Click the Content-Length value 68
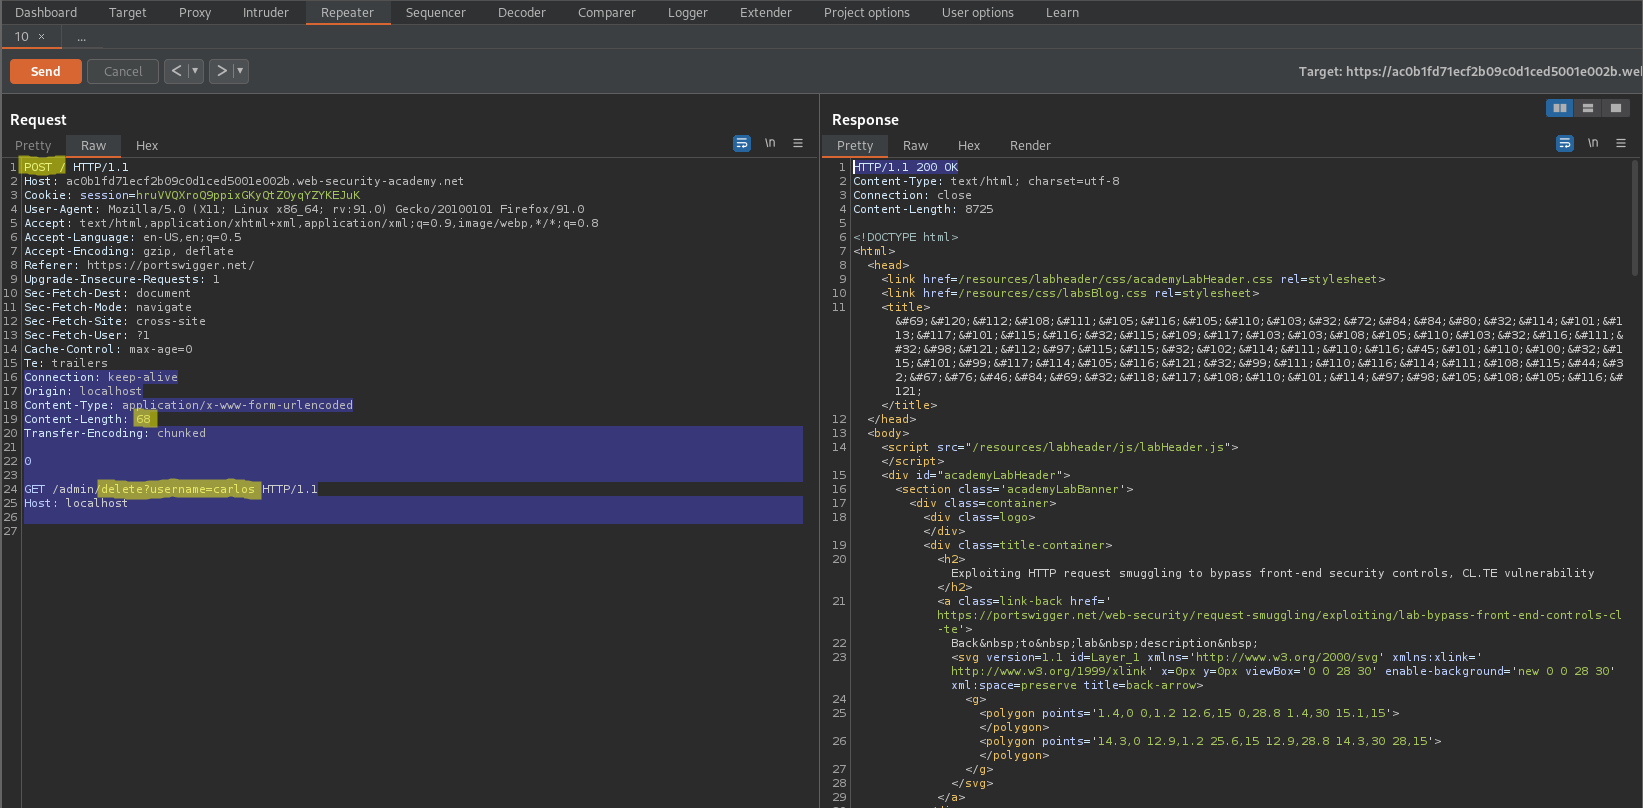Viewport: 1643px width, 808px height. tap(143, 419)
